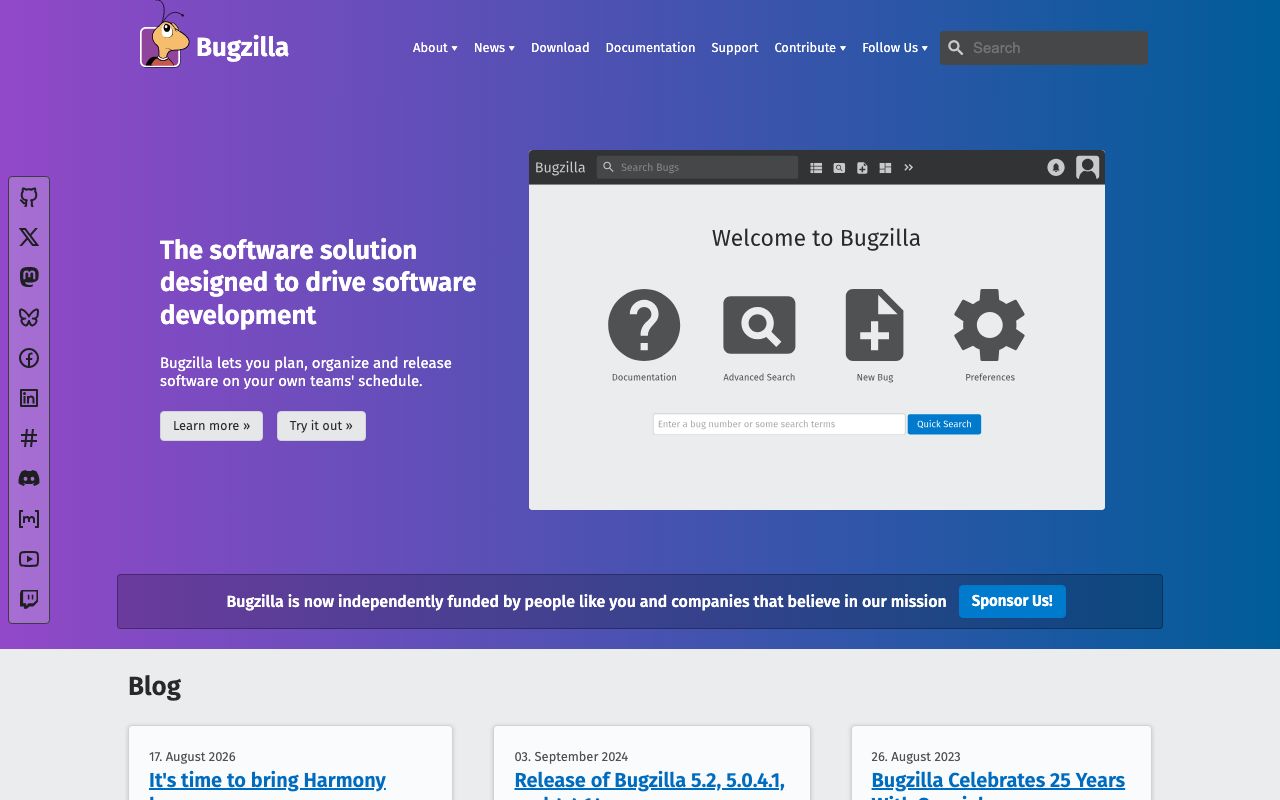
Task: Click the Quick Search button in the preview
Action: point(944,424)
